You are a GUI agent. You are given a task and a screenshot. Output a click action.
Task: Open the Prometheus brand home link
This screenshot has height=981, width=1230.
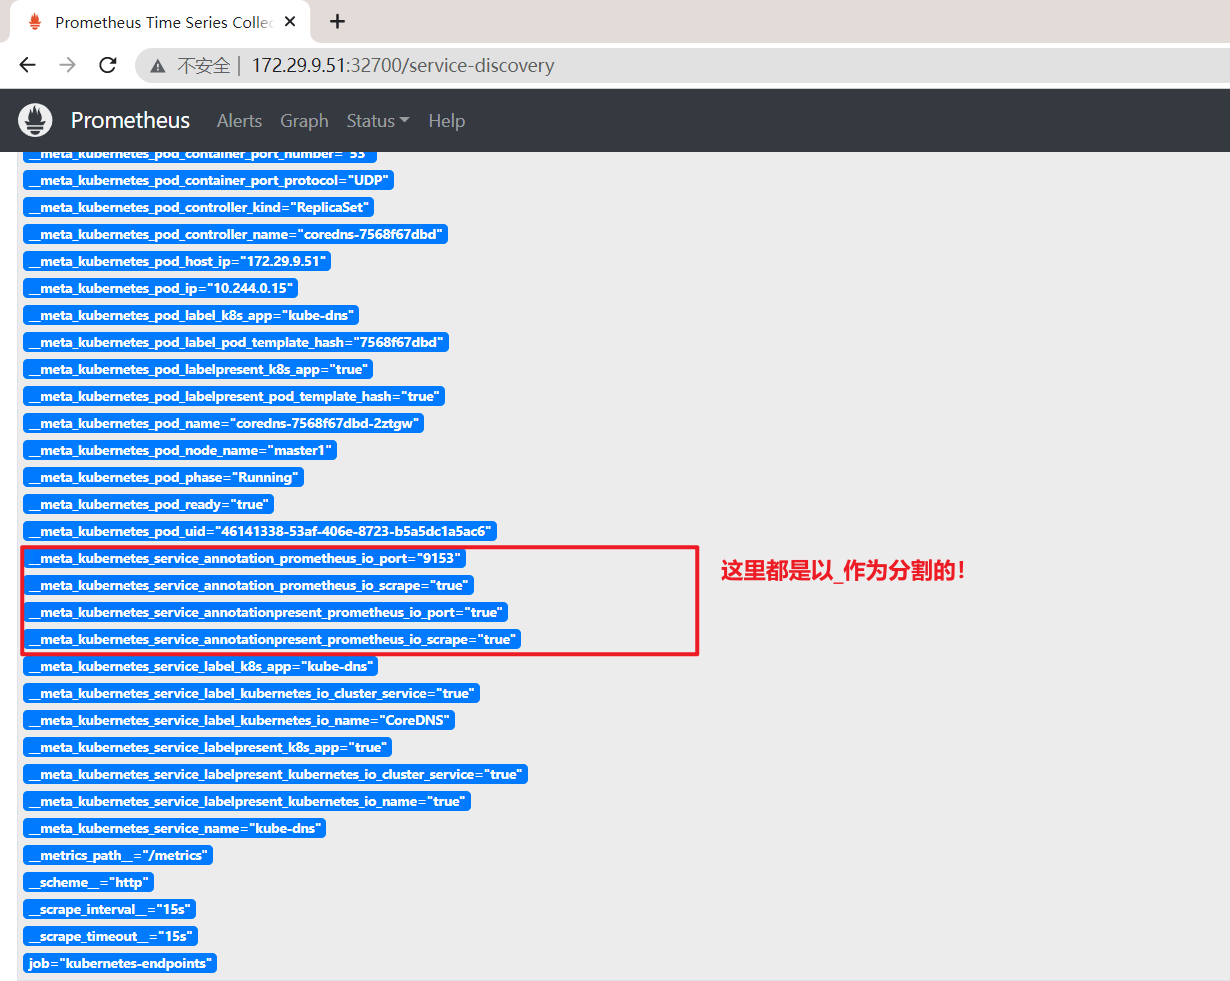tap(130, 120)
